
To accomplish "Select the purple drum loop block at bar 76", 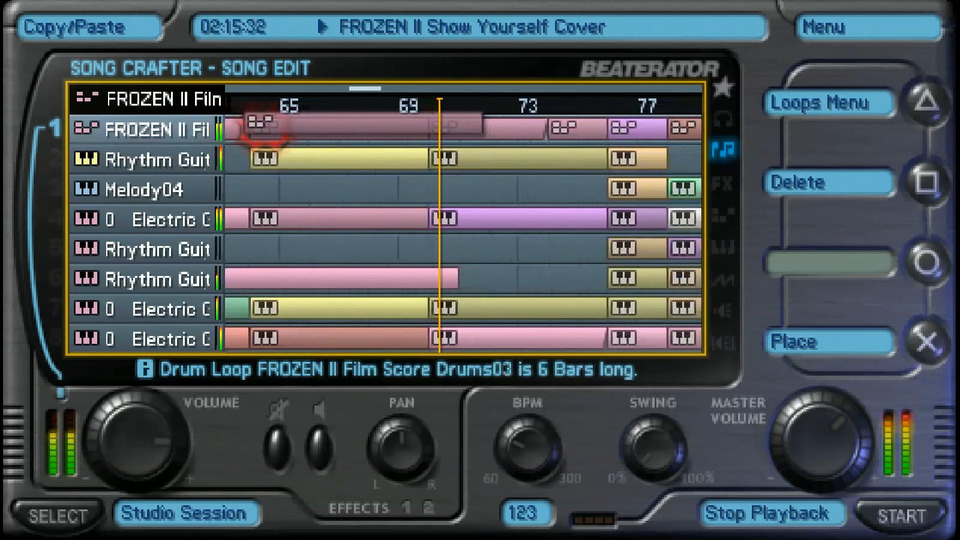I will pyautogui.click(x=637, y=129).
